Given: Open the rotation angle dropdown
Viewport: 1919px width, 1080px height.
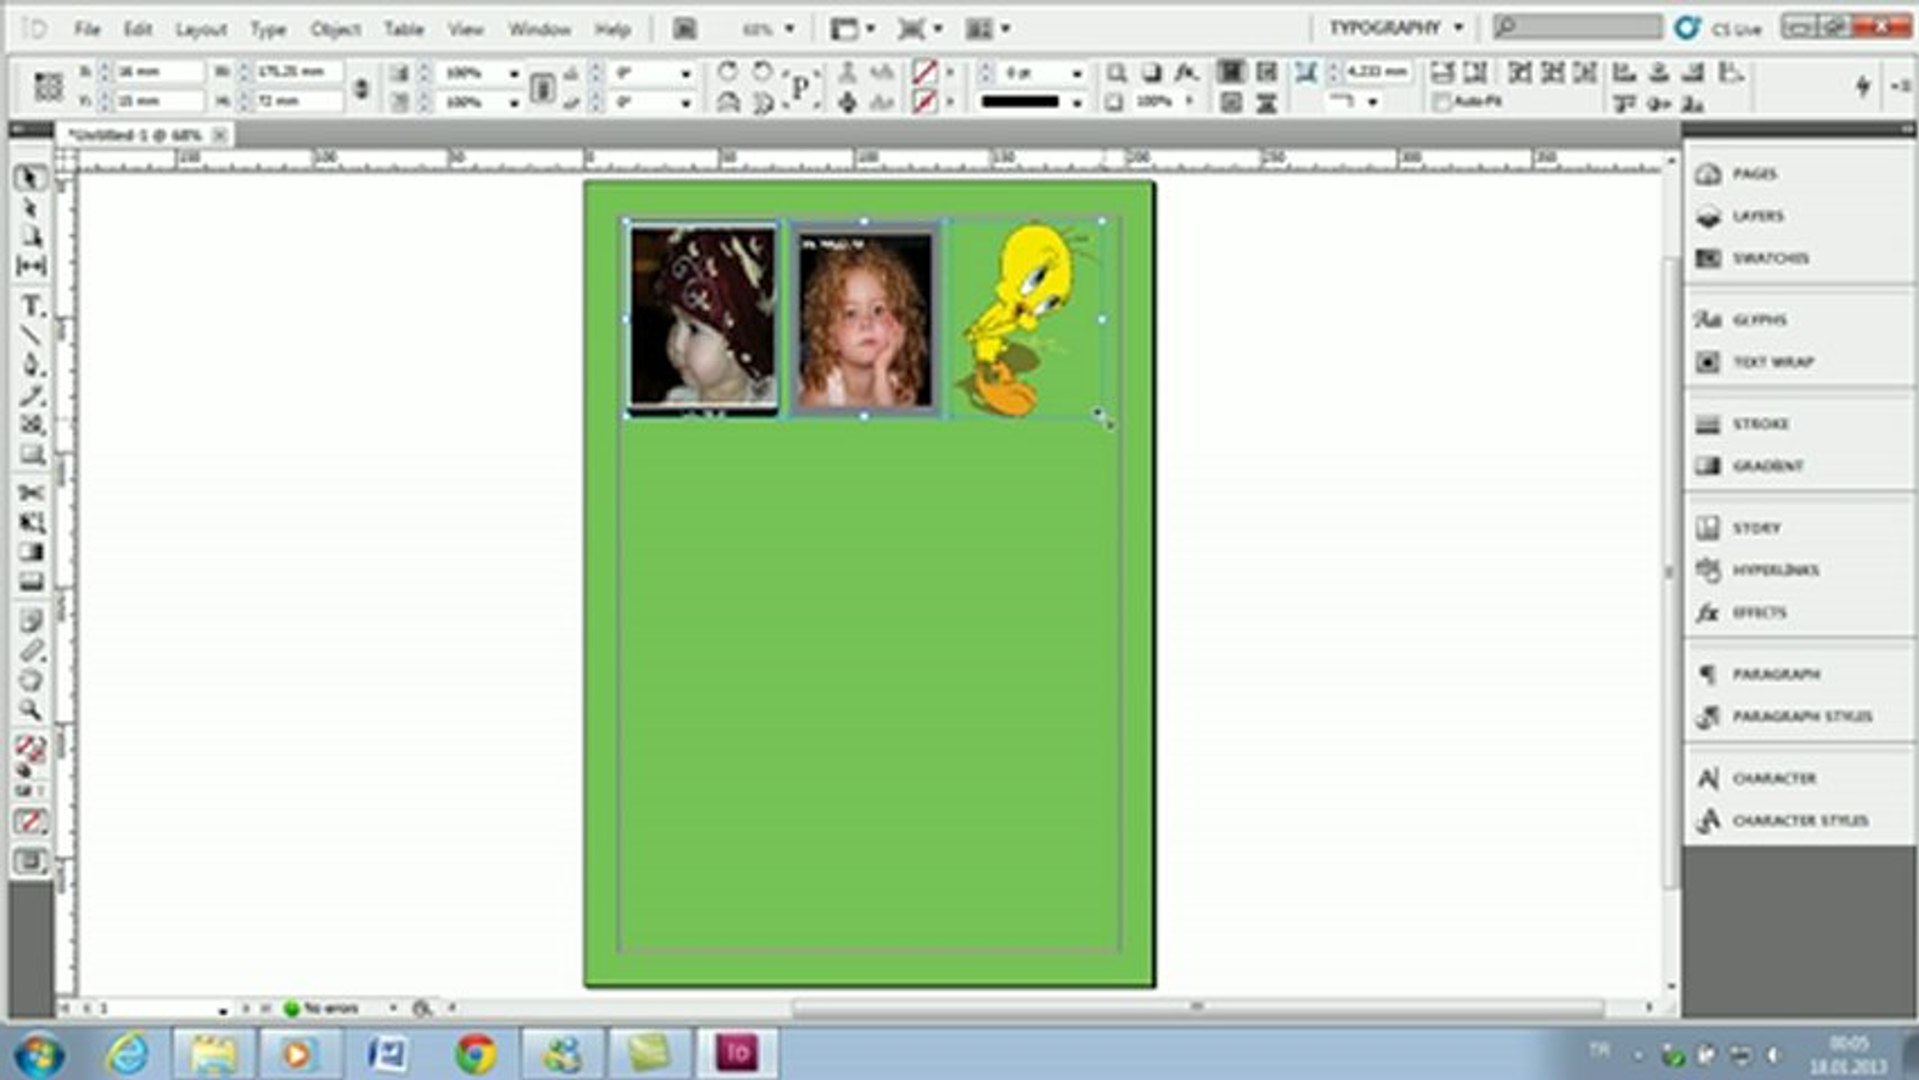Looking at the screenshot, I should pyautogui.click(x=685, y=73).
